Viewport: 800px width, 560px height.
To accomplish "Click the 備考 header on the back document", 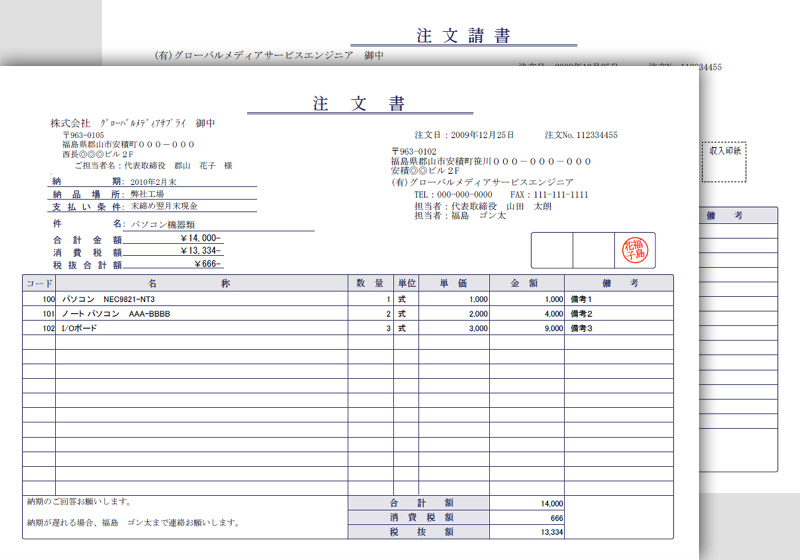I will coord(724,216).
